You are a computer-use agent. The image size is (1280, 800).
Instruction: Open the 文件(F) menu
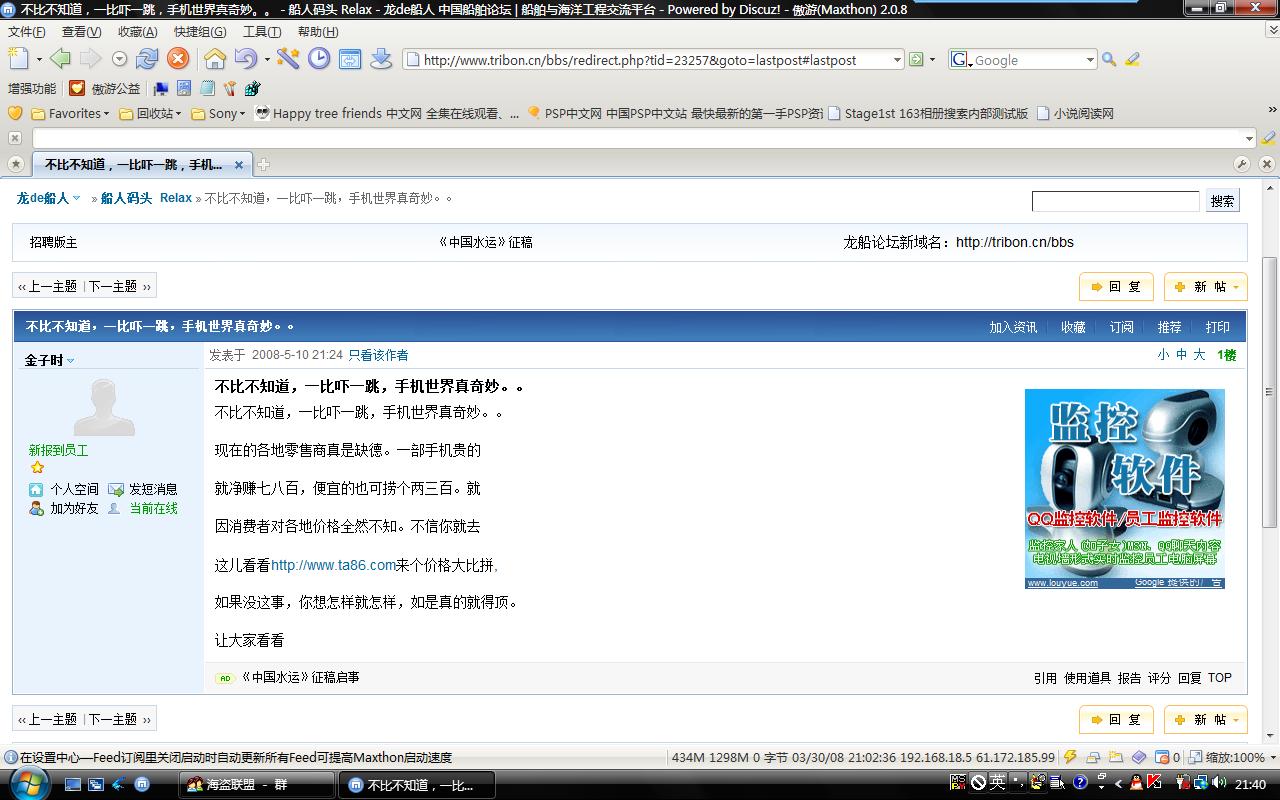coord(27,32)
